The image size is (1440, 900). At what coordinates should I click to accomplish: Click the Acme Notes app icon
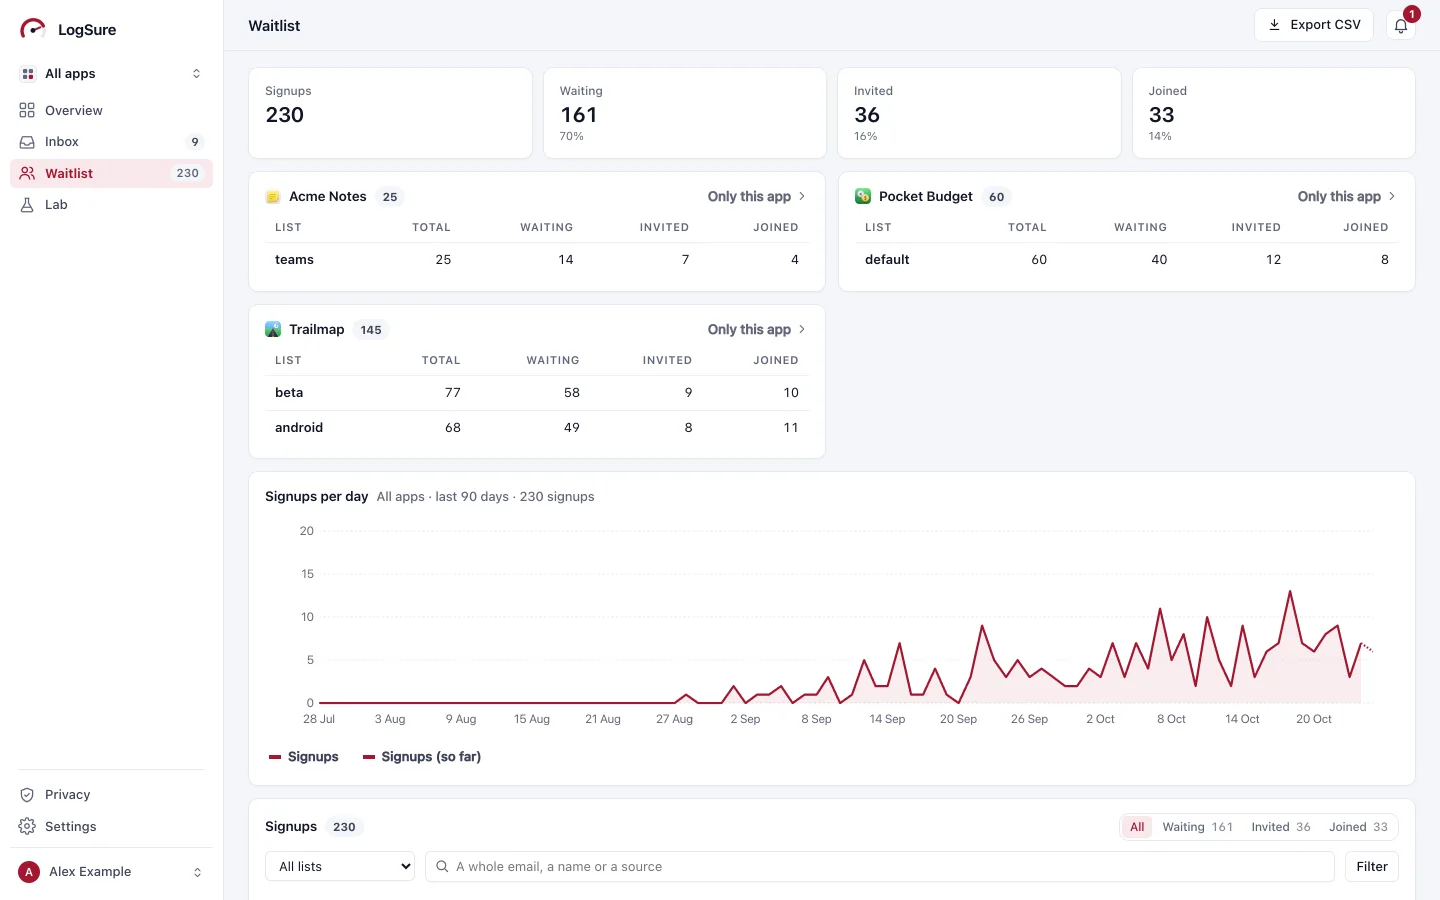coord(273,197)
